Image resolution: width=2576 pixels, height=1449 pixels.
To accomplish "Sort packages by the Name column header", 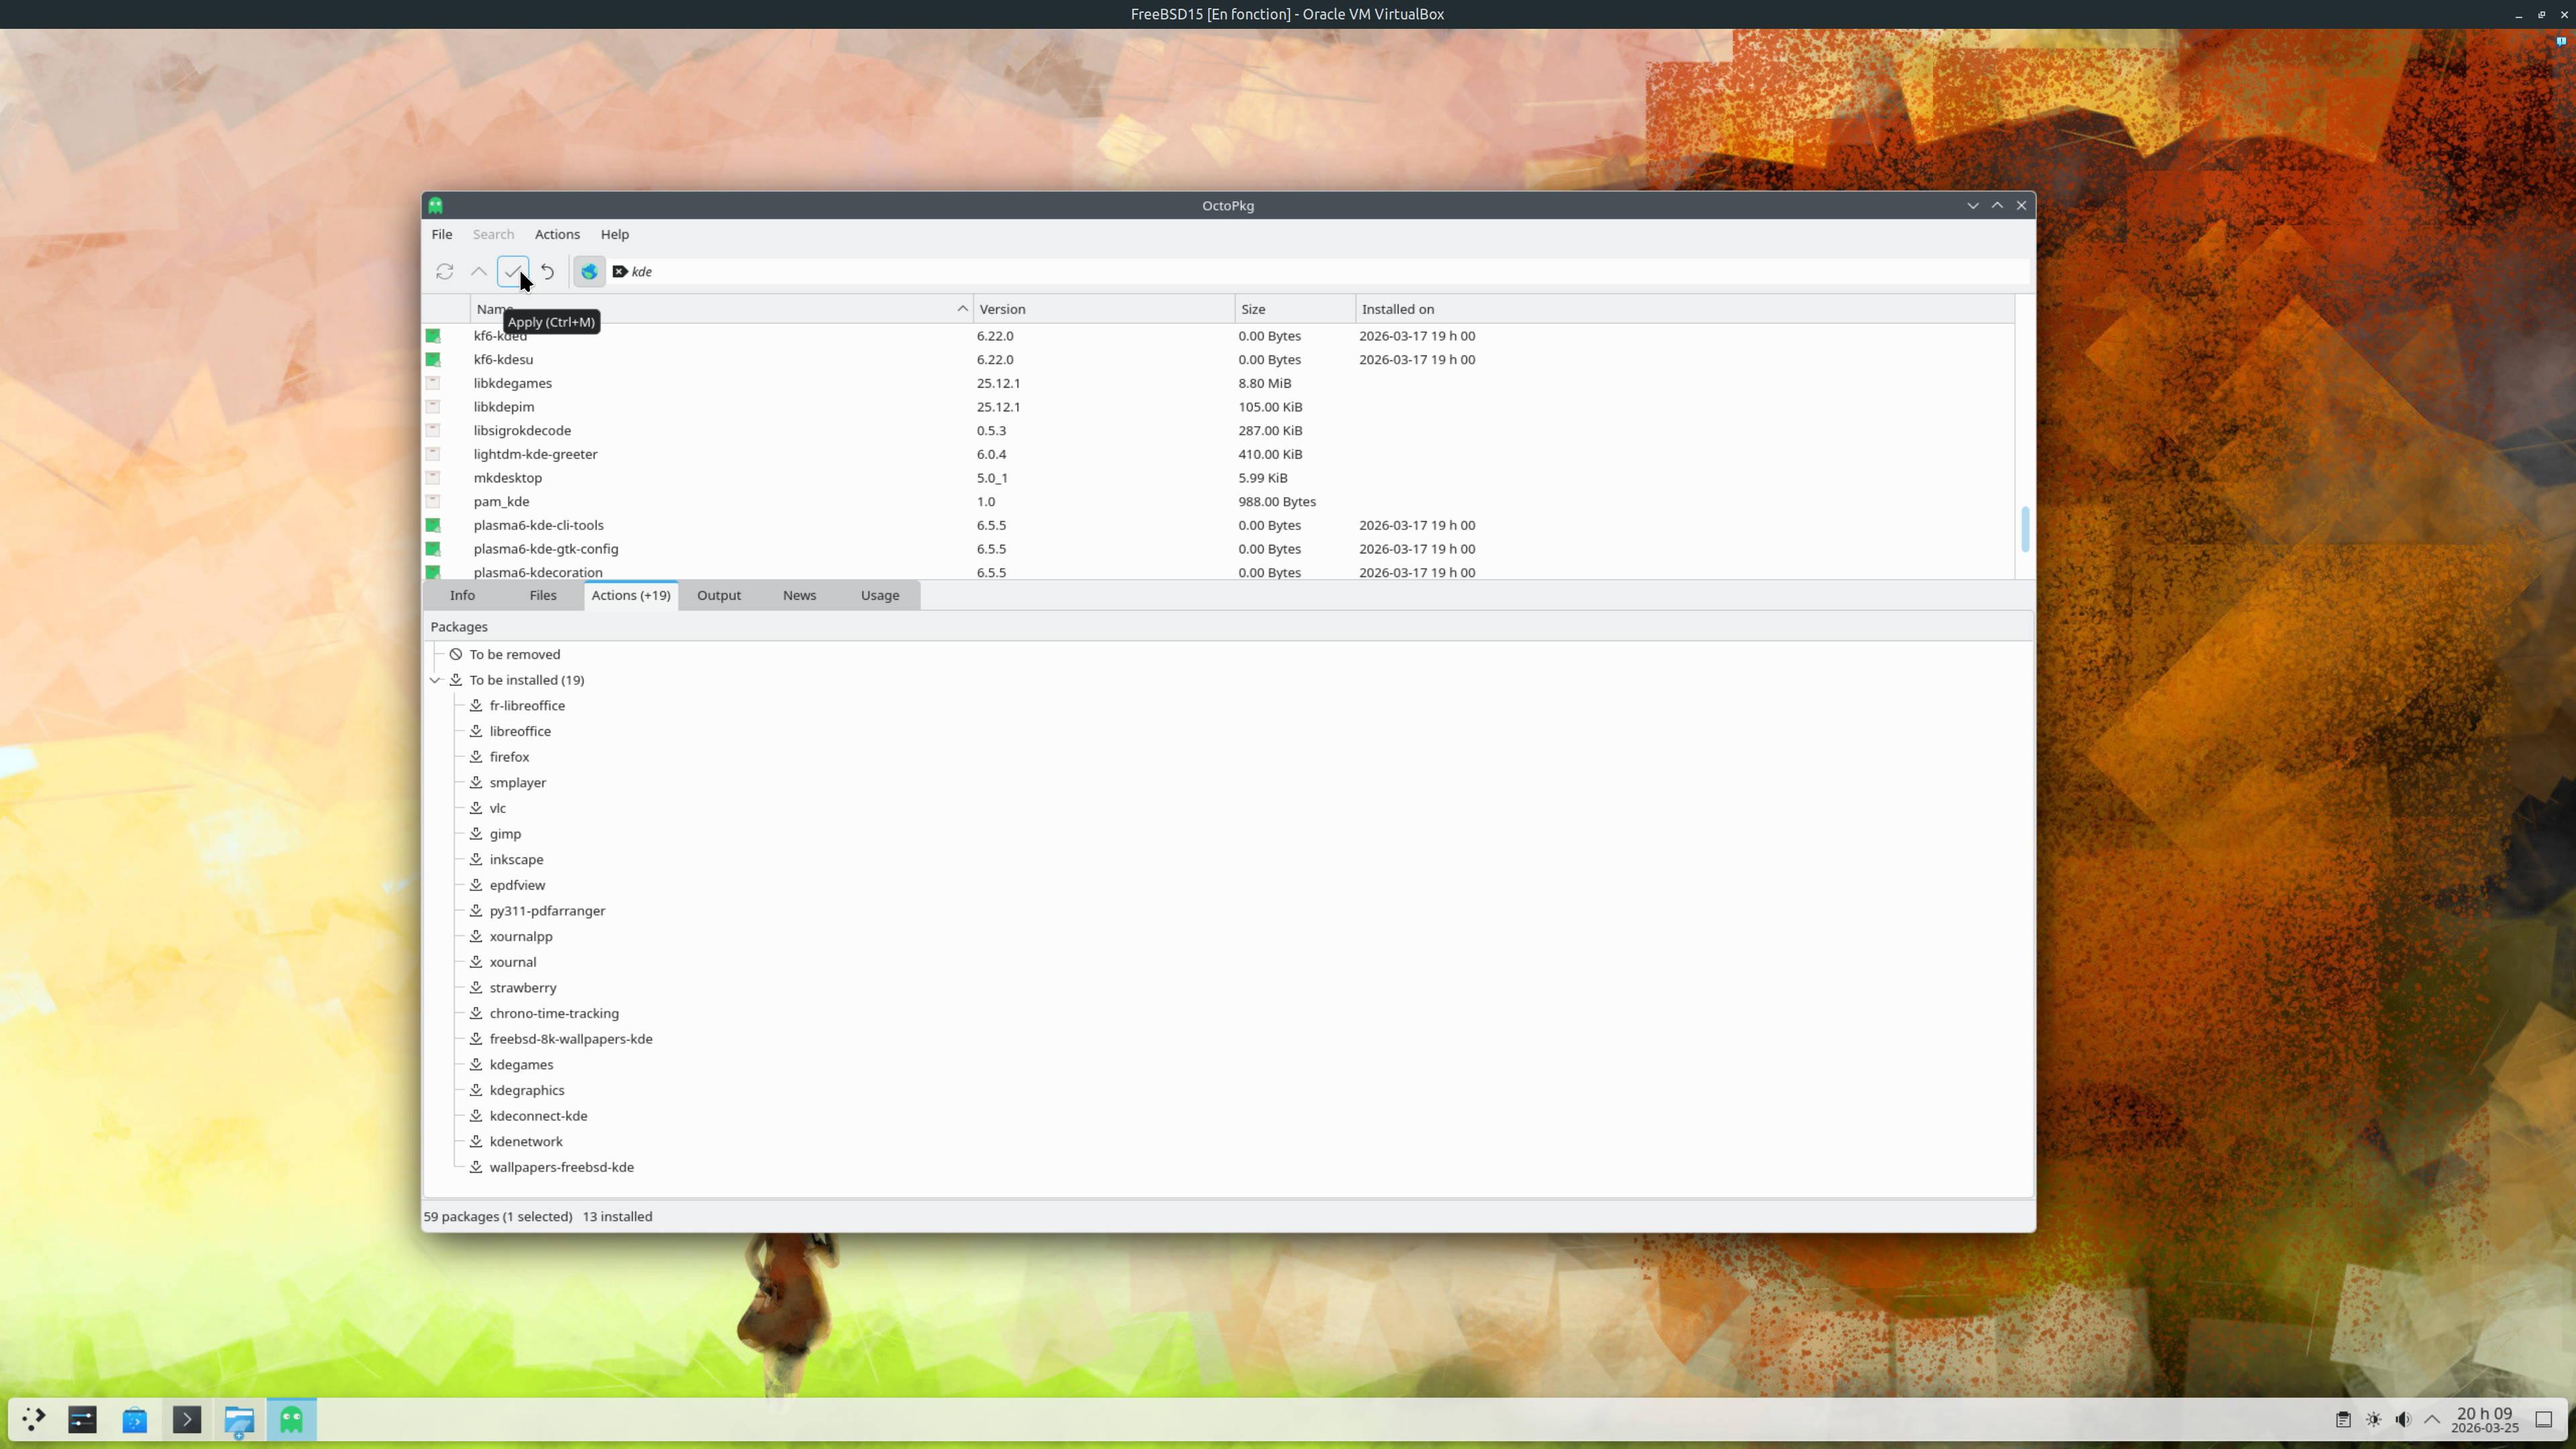I will click(x=721, y=309).
